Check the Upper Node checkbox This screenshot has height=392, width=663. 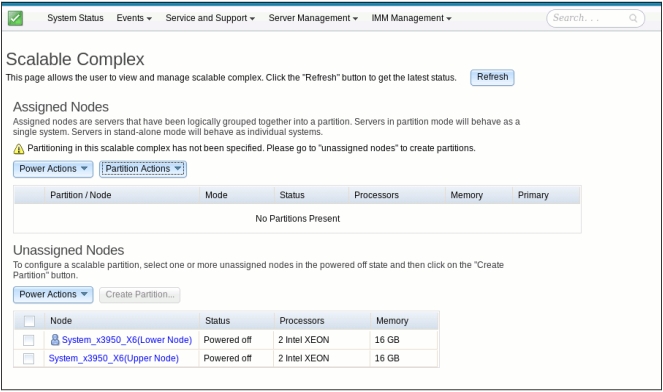pyautogui.click(x=28, y=359)
